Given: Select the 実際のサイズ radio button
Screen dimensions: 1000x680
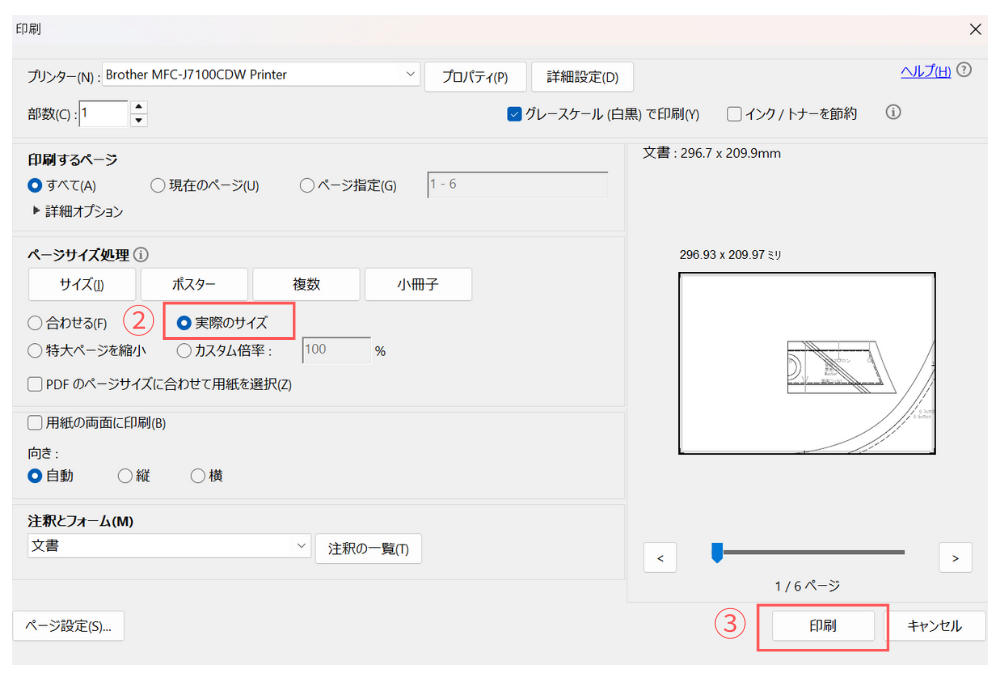Looking at the screenshot, I should pyautogui.click(x=184, y=323).
